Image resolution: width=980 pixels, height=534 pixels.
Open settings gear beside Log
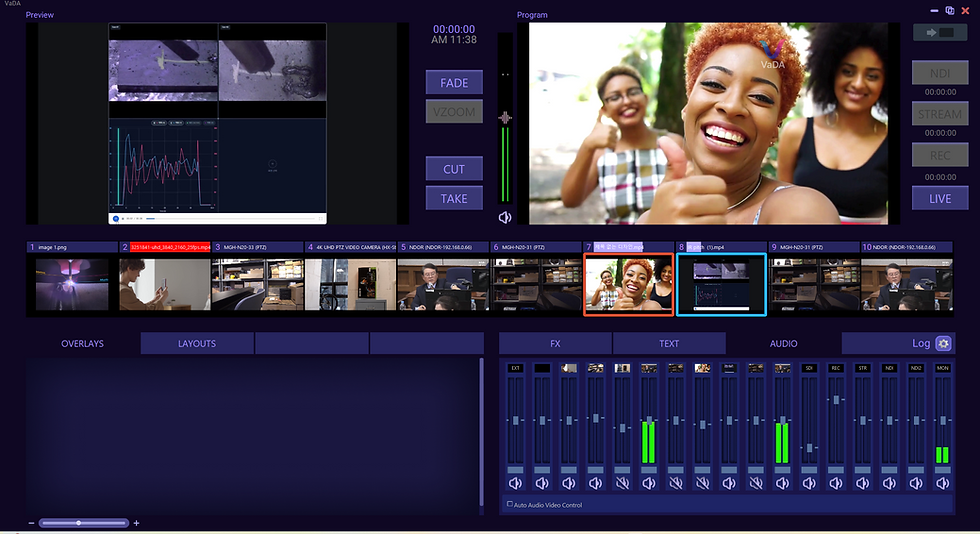[943, 343]
